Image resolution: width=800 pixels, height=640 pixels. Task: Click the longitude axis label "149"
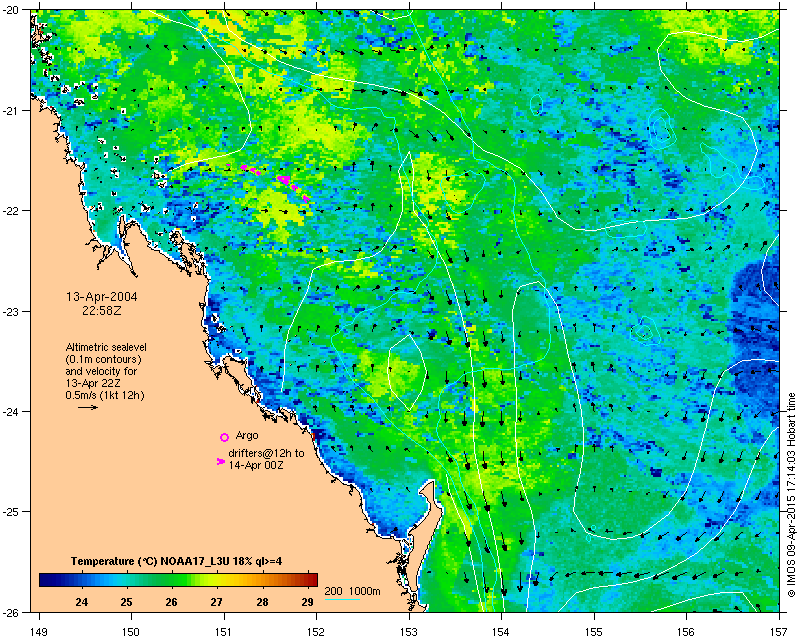(39, 632)
